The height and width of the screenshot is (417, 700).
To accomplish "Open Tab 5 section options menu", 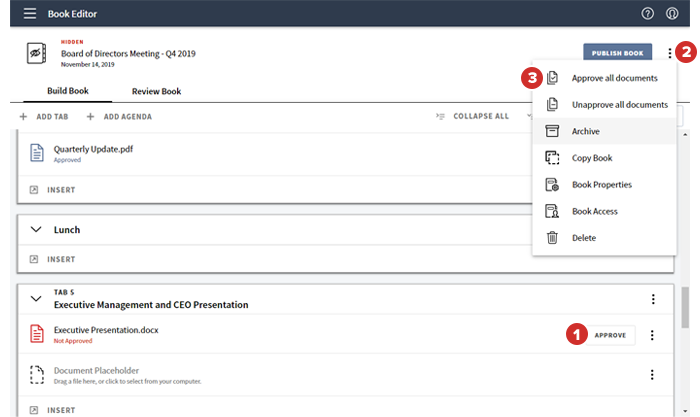I will [x=653, y=298].
